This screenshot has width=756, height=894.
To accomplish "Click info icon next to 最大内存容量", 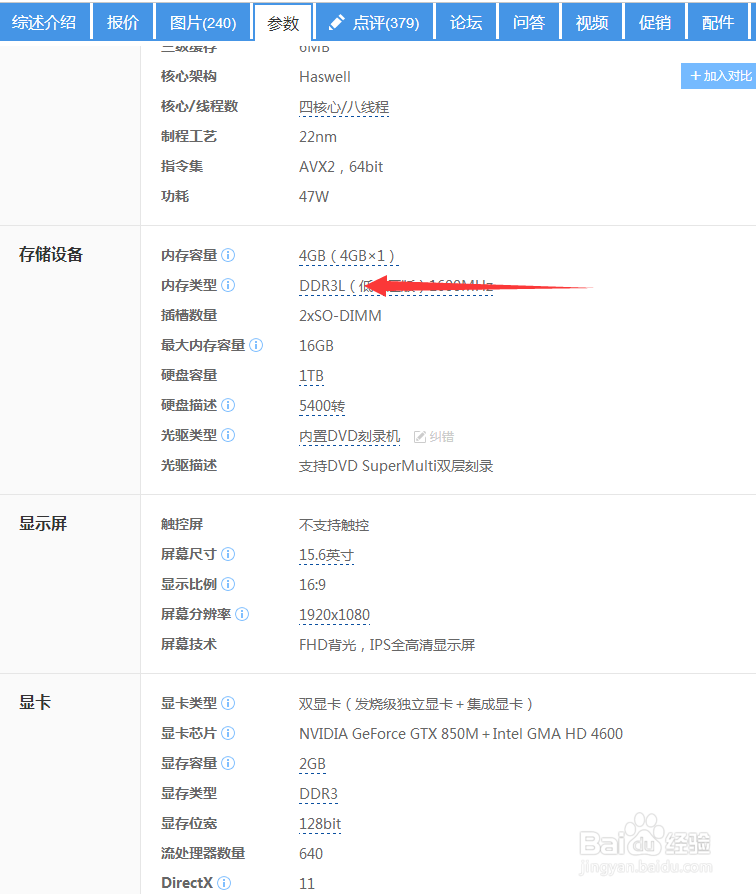I will click(x=256, y=345).
